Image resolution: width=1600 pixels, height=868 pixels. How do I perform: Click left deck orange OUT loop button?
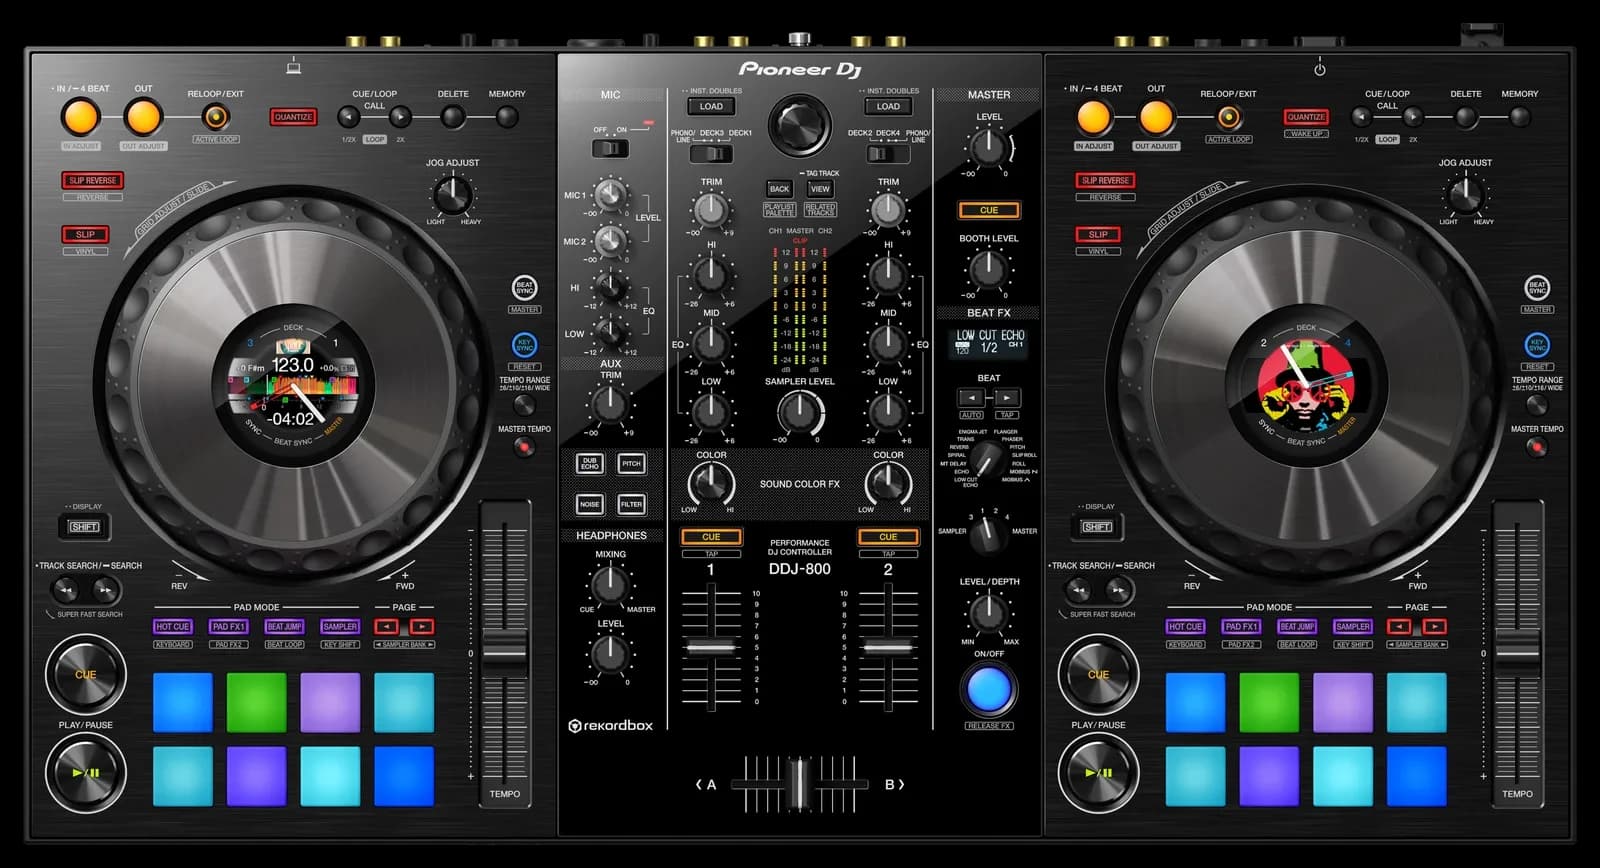click(143, 118)
